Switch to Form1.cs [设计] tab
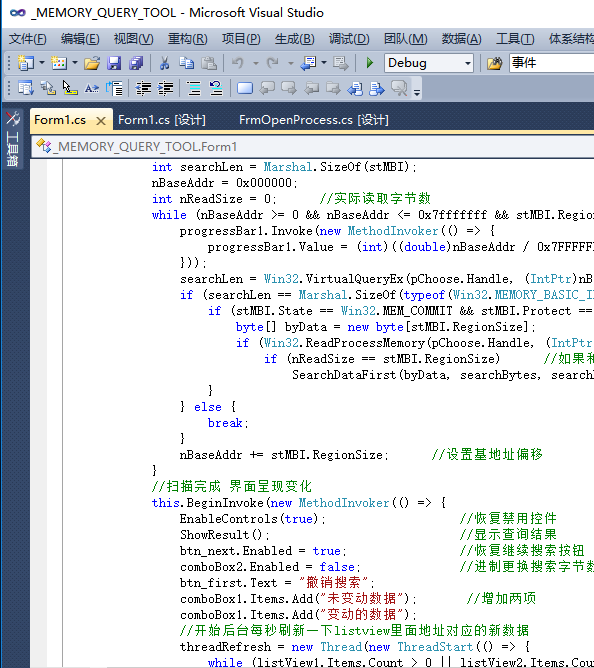This screenshot has width=594, height=668. (x=162, y=120)
